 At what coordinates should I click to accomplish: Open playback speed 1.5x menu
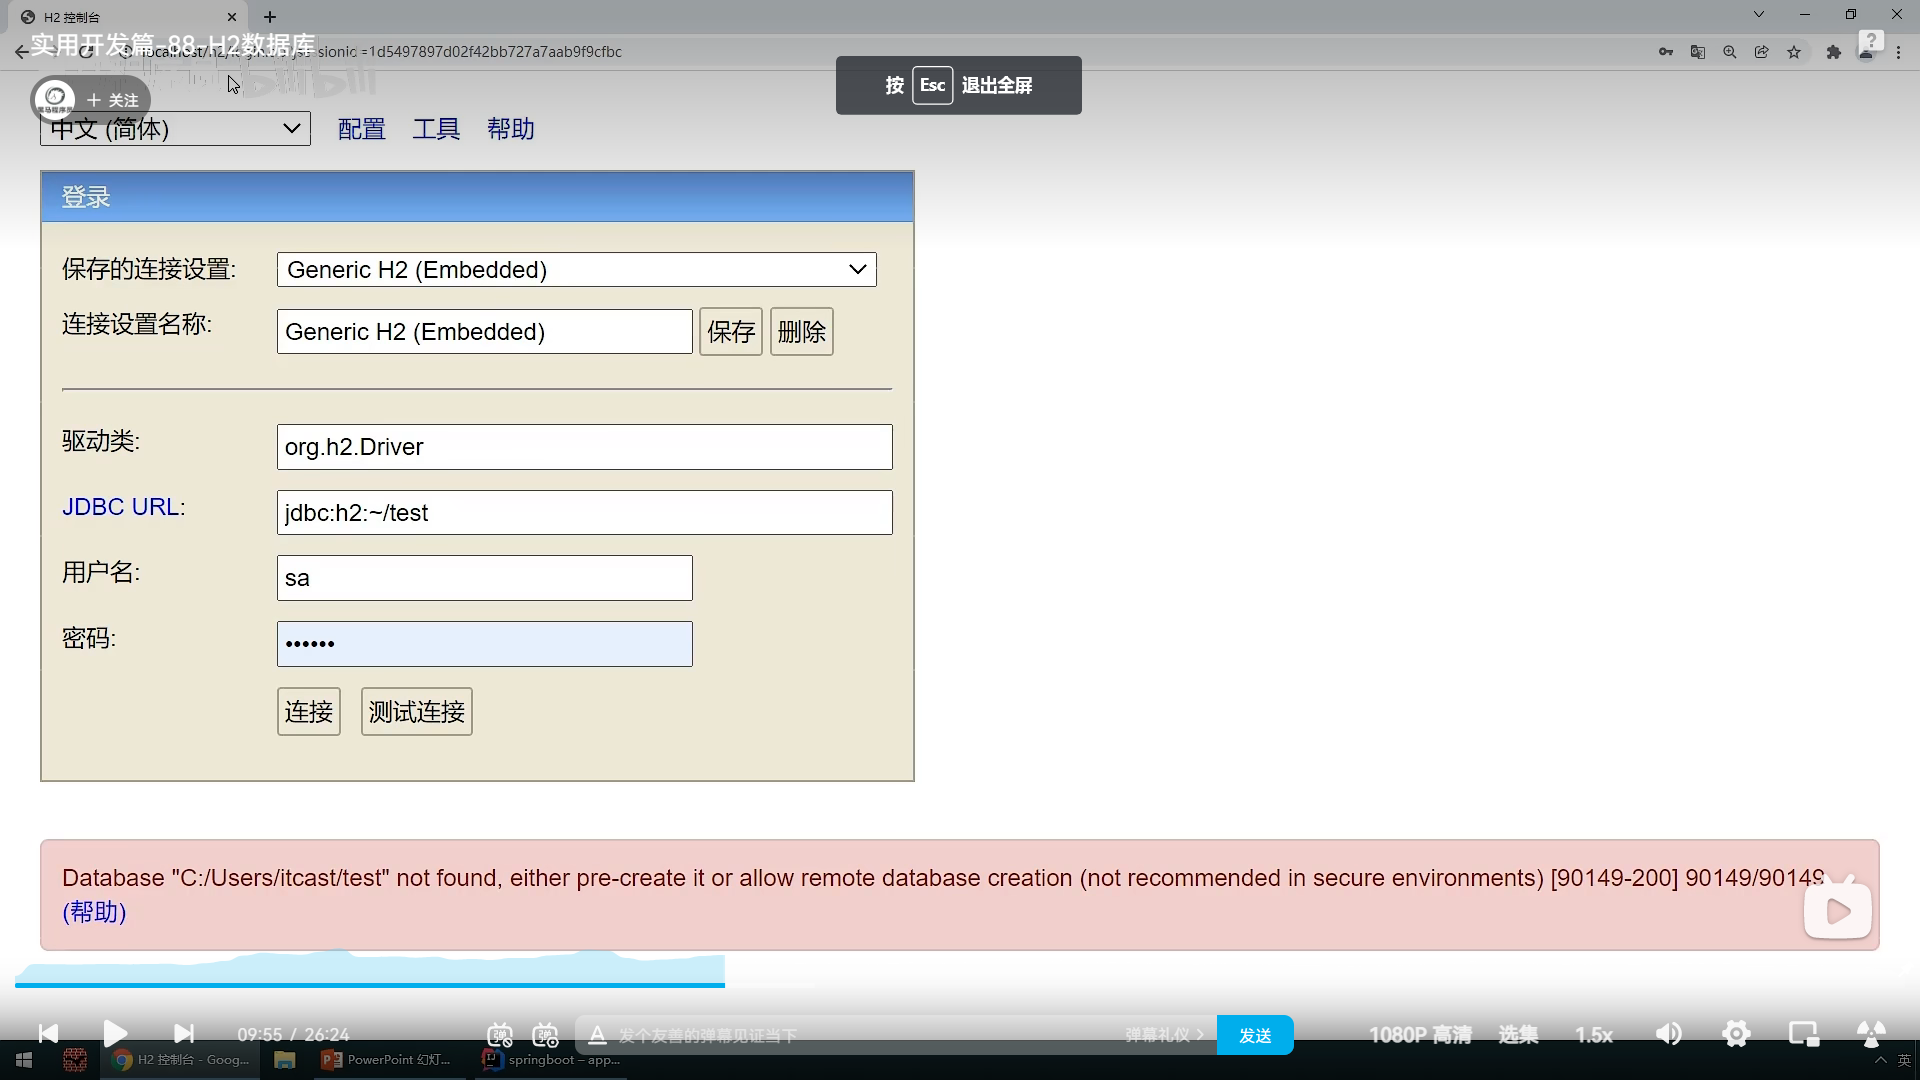[x=1593, y=1035]
